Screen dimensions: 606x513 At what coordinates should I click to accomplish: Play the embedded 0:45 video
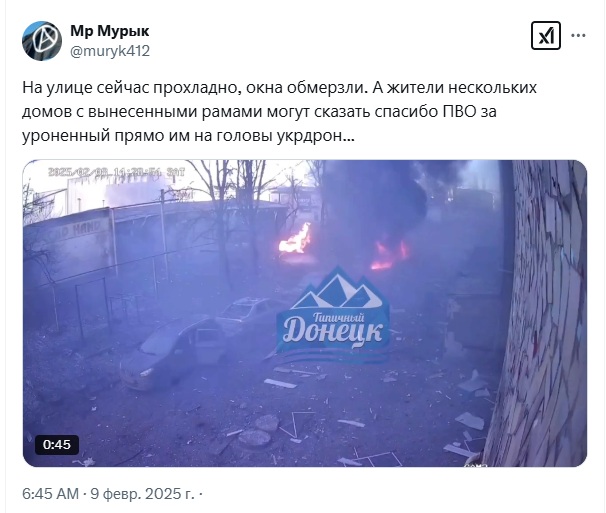click(x=305, y=313)
